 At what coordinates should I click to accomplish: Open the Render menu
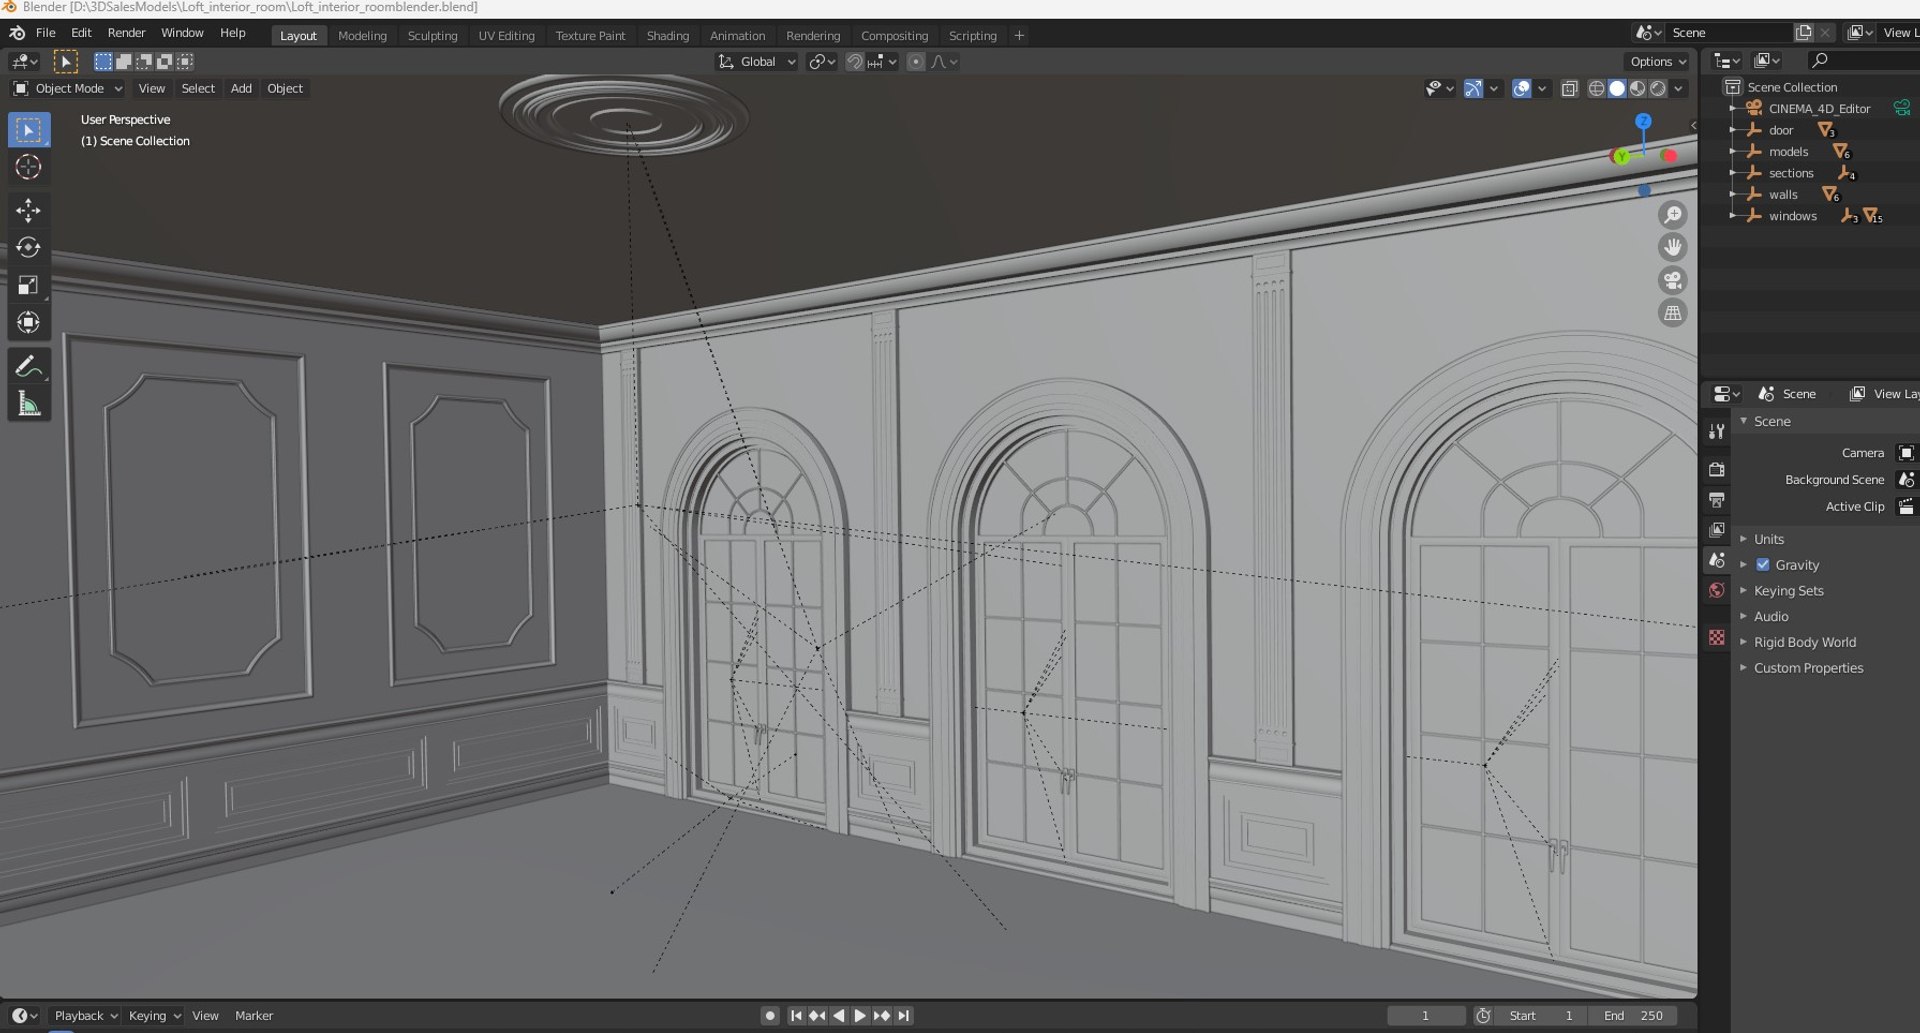coord(126,33)
